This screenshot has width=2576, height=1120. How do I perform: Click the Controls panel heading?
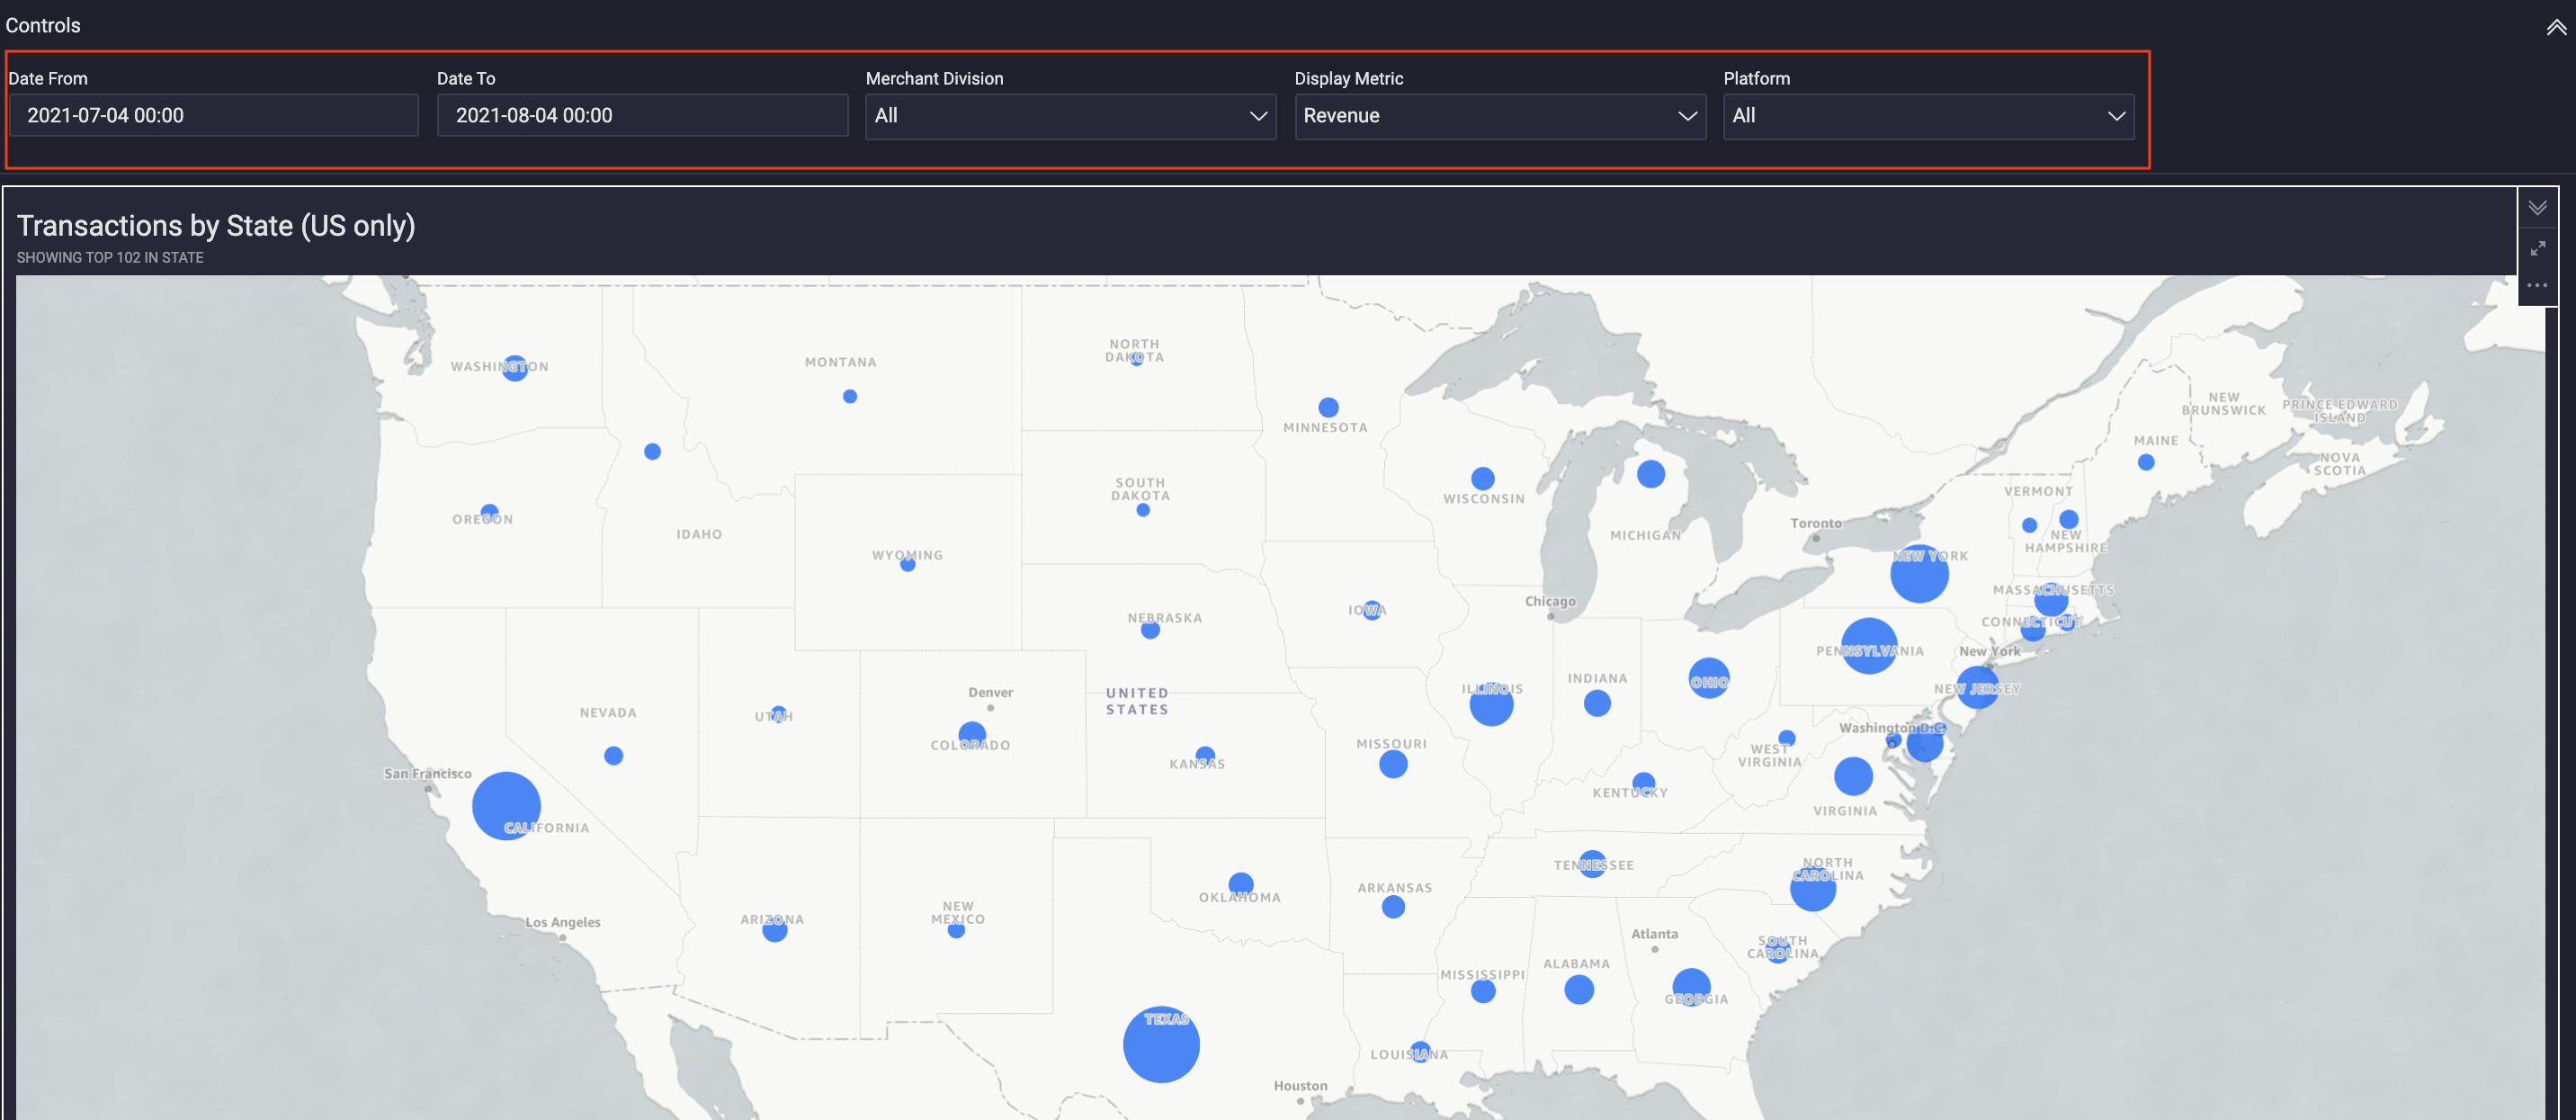pyautogui.click(x=43, y=26)
